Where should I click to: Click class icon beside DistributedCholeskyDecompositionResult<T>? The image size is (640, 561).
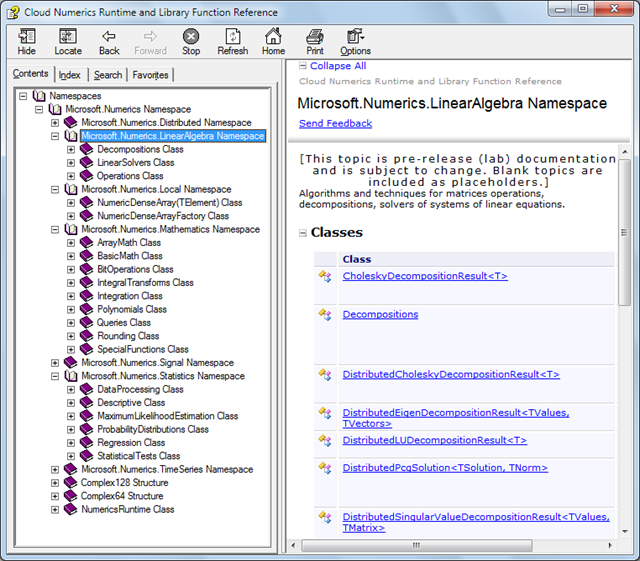pos(325,374)
